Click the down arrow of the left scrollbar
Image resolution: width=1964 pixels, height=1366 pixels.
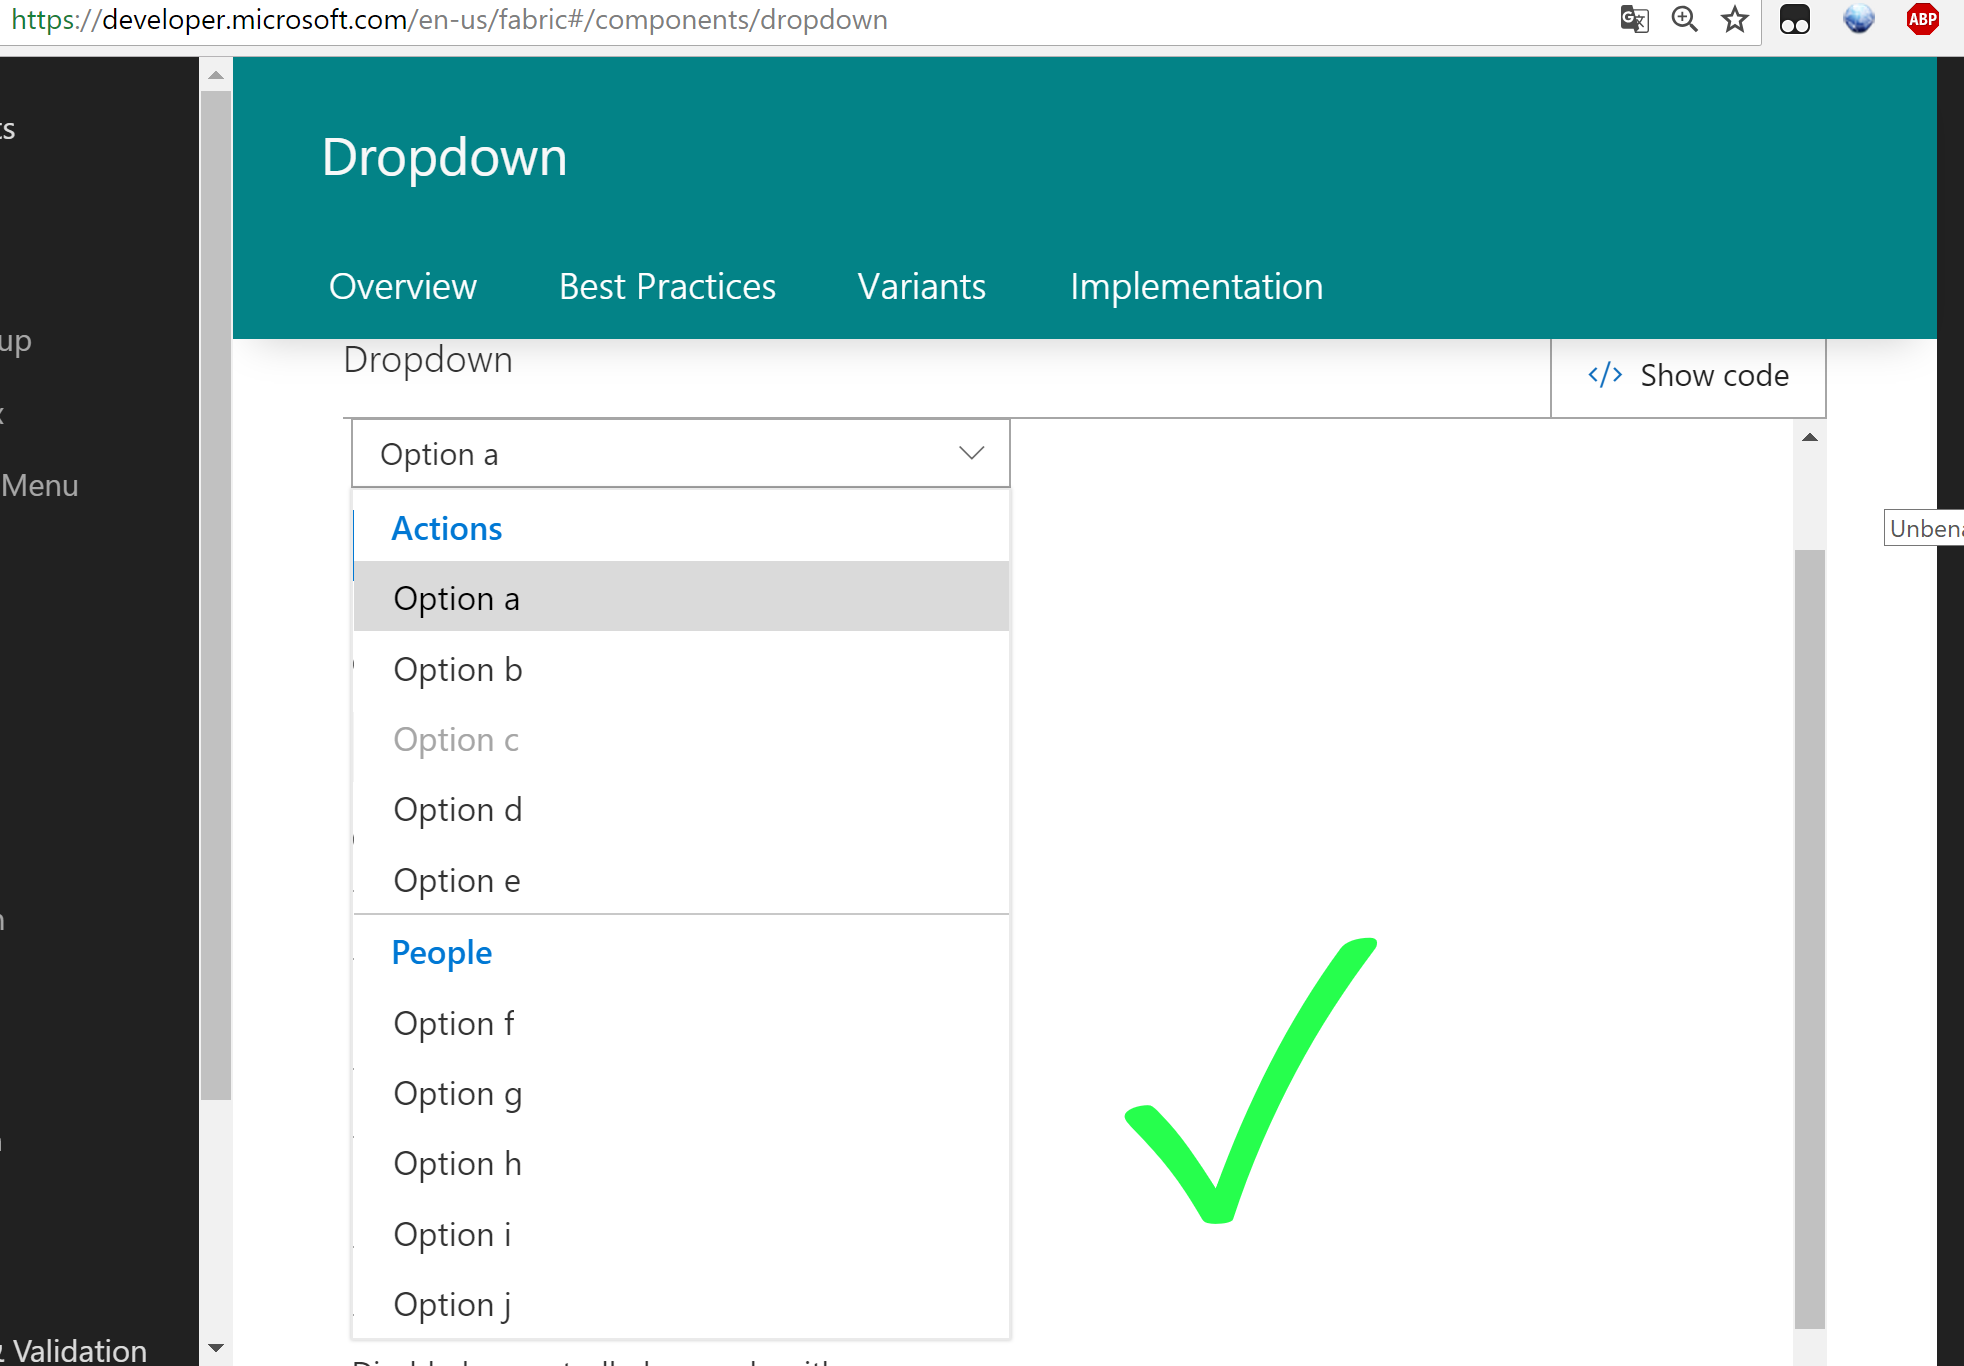point(215,1348)
